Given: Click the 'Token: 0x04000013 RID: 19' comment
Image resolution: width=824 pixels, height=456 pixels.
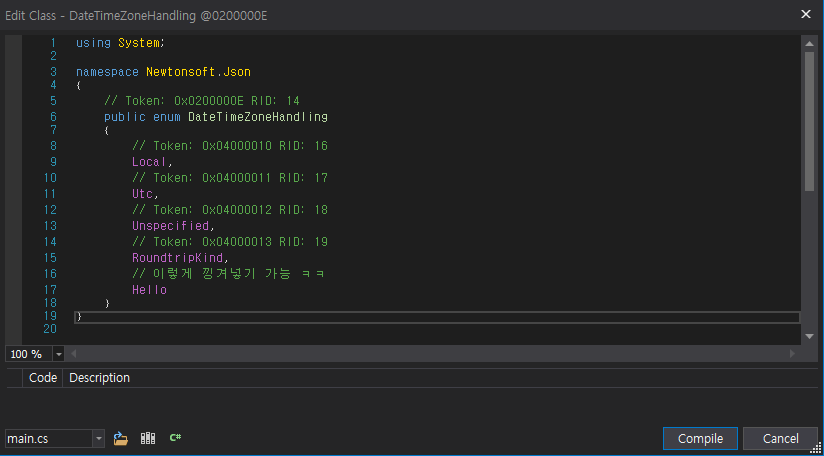Looking at the screenshot, I should [230, 242].
